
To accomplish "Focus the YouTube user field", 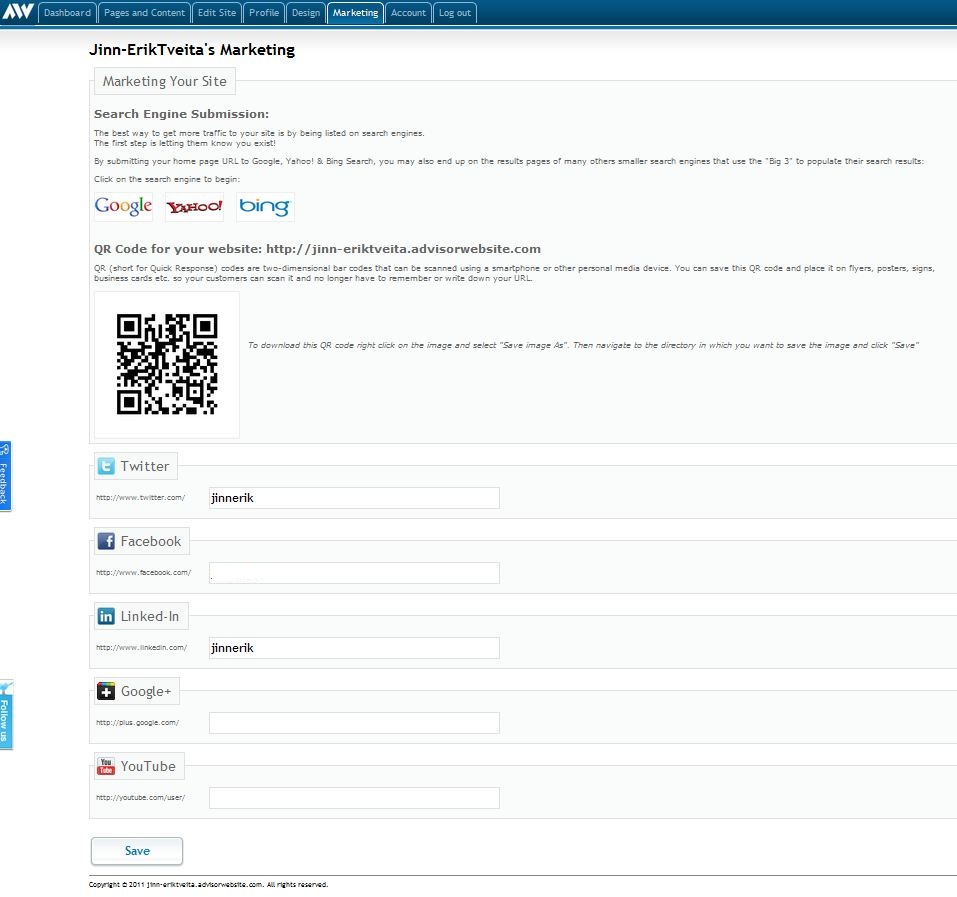I will [354, 798].
